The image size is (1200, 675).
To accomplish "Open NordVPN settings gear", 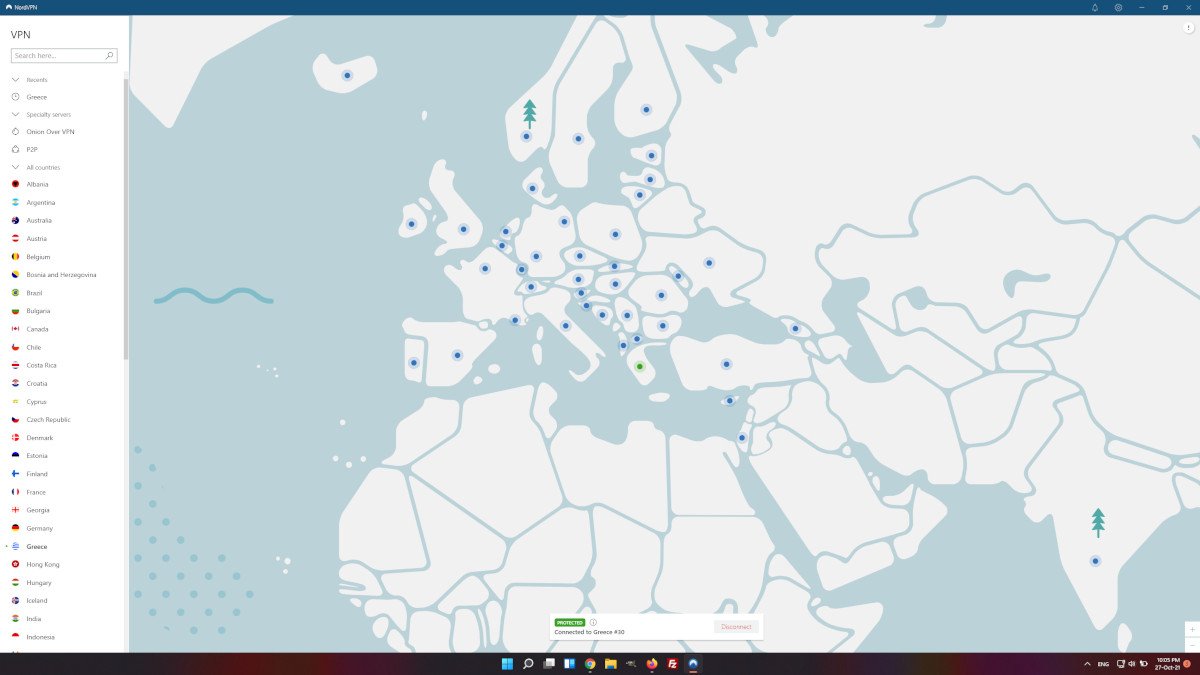I will 1118,7.
